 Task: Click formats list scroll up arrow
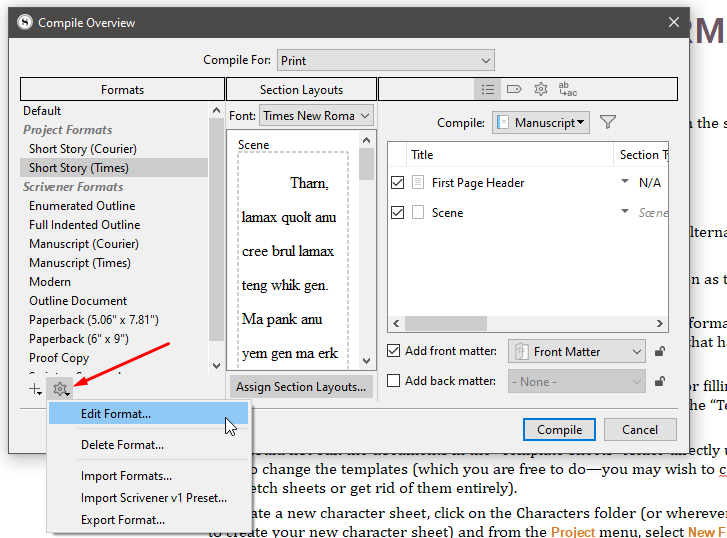coord(216,110)
